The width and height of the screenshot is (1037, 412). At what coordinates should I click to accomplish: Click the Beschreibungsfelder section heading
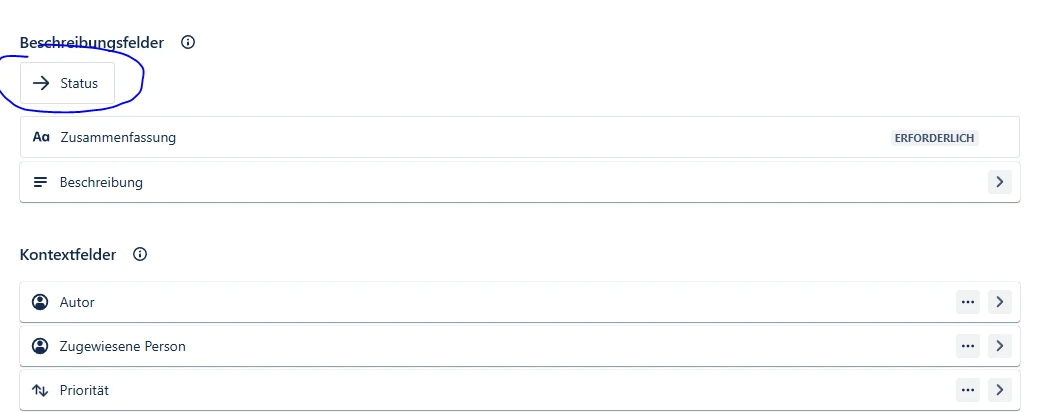[92, 43]
